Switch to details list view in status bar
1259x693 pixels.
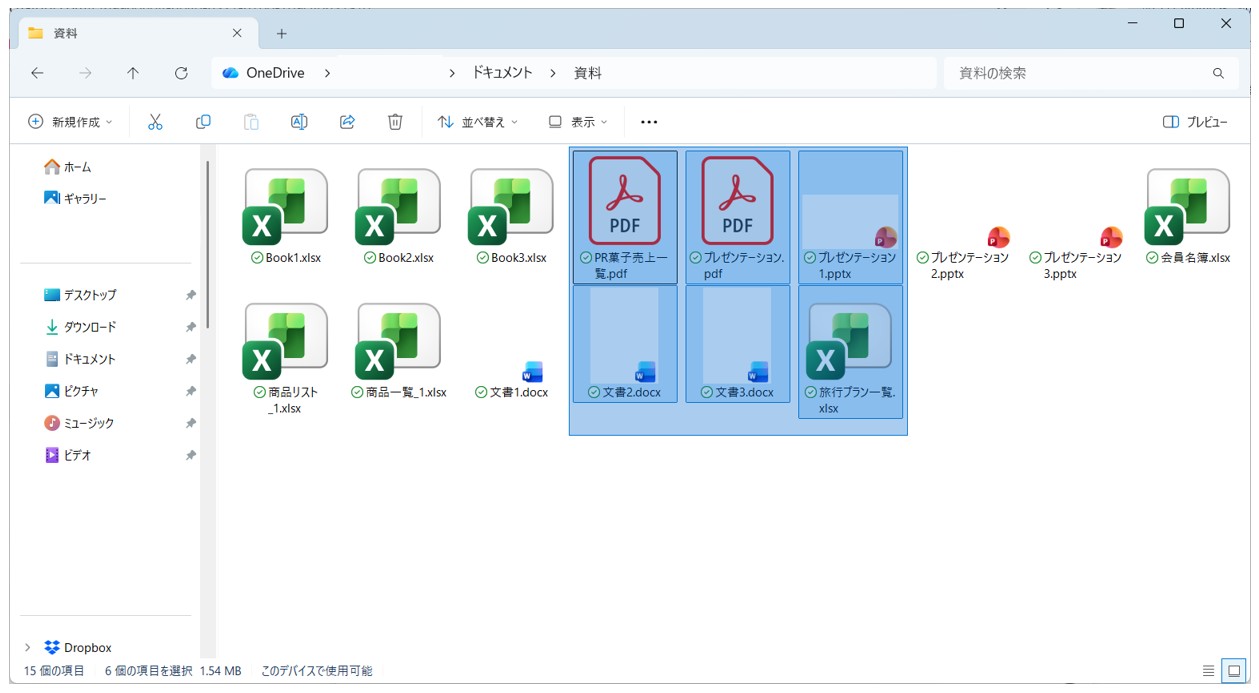click(1209, 670)
